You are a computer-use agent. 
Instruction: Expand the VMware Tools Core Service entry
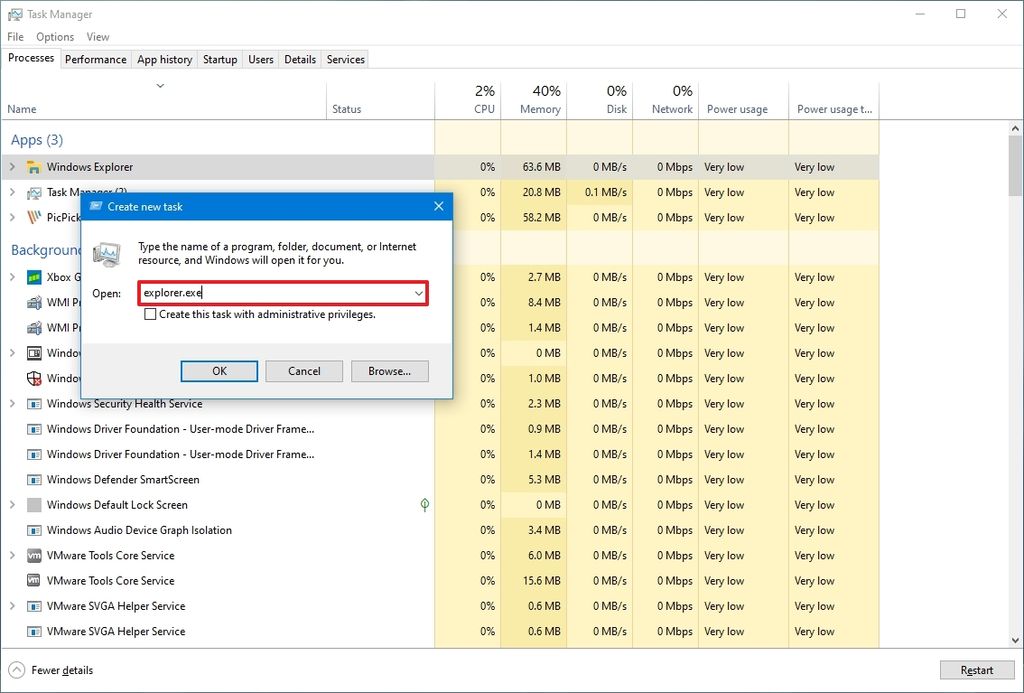pyautogui.click(x=14, y=555)
